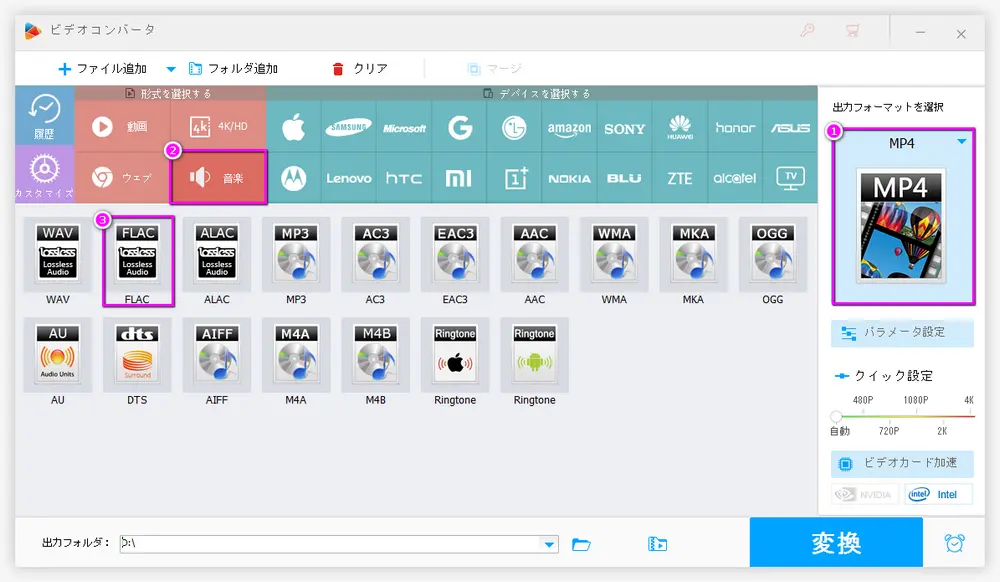Click the quick setting resolution slider
This screenshot has width=1000, height=582.
[902, 415]
